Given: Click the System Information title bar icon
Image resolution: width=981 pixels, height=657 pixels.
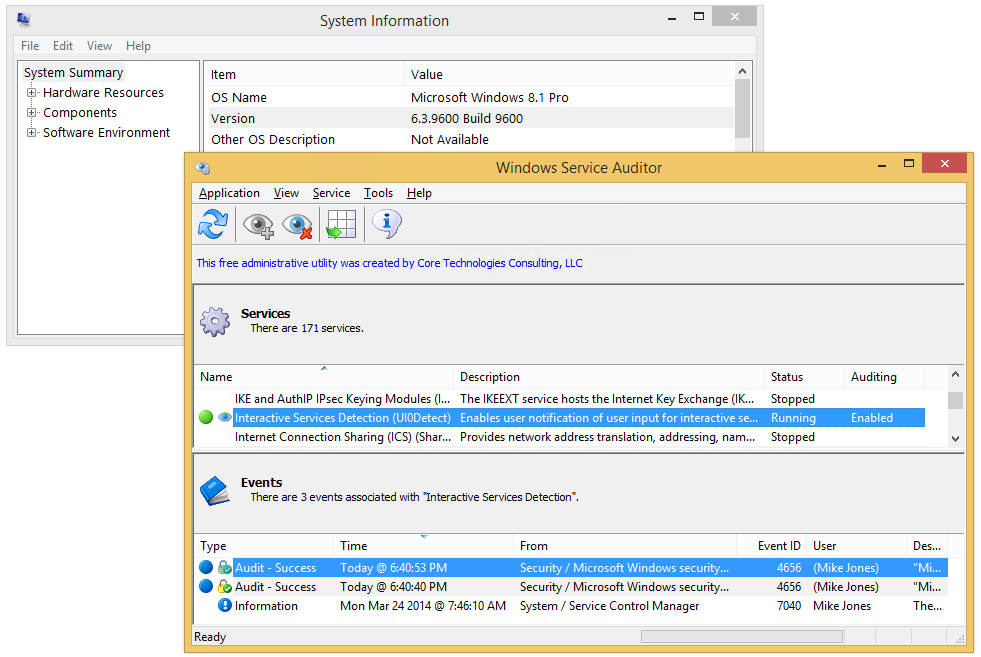Looking at the screenshot, I should (x=24, y=20).
